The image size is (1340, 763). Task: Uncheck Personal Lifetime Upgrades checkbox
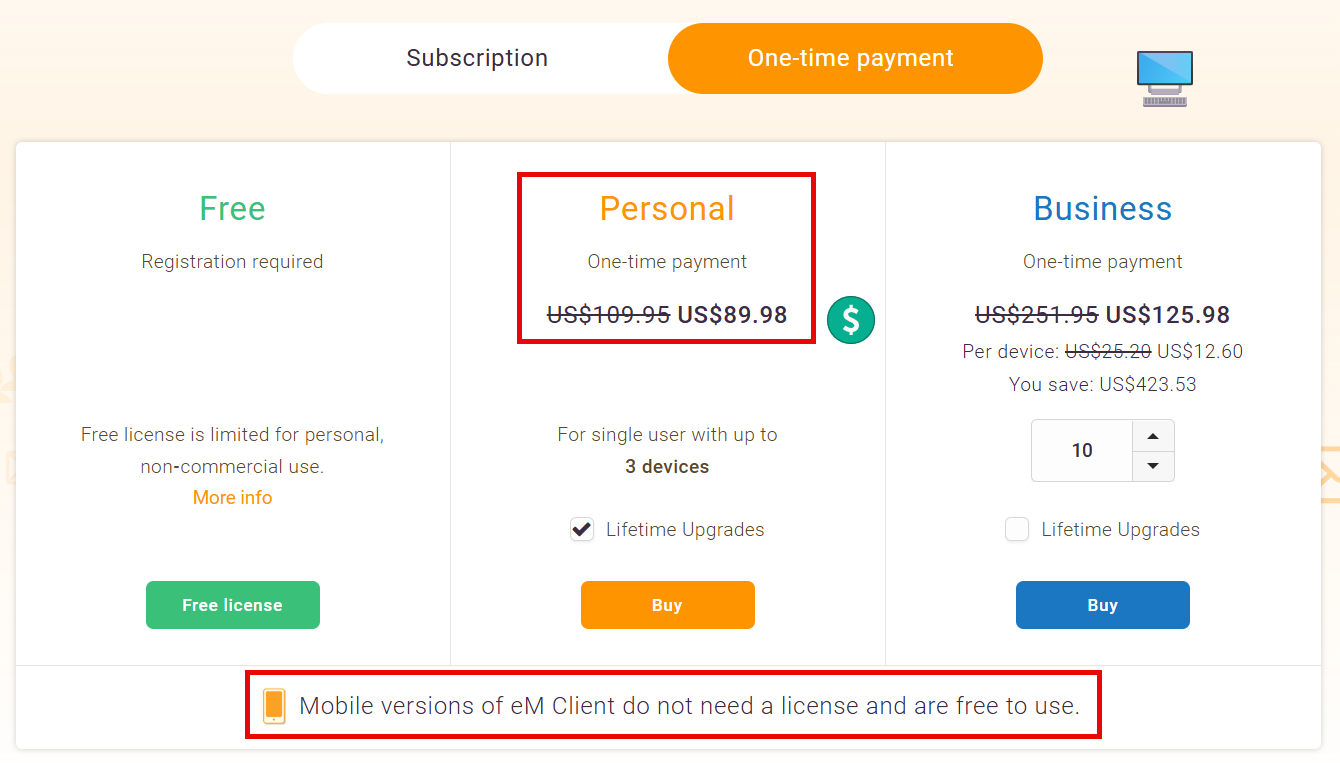coord(582,529)
